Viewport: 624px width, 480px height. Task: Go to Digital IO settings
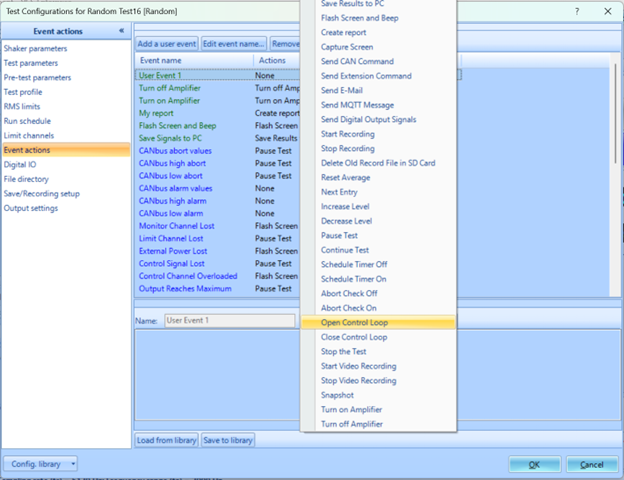pyautogui.click(x=22, y=164)
